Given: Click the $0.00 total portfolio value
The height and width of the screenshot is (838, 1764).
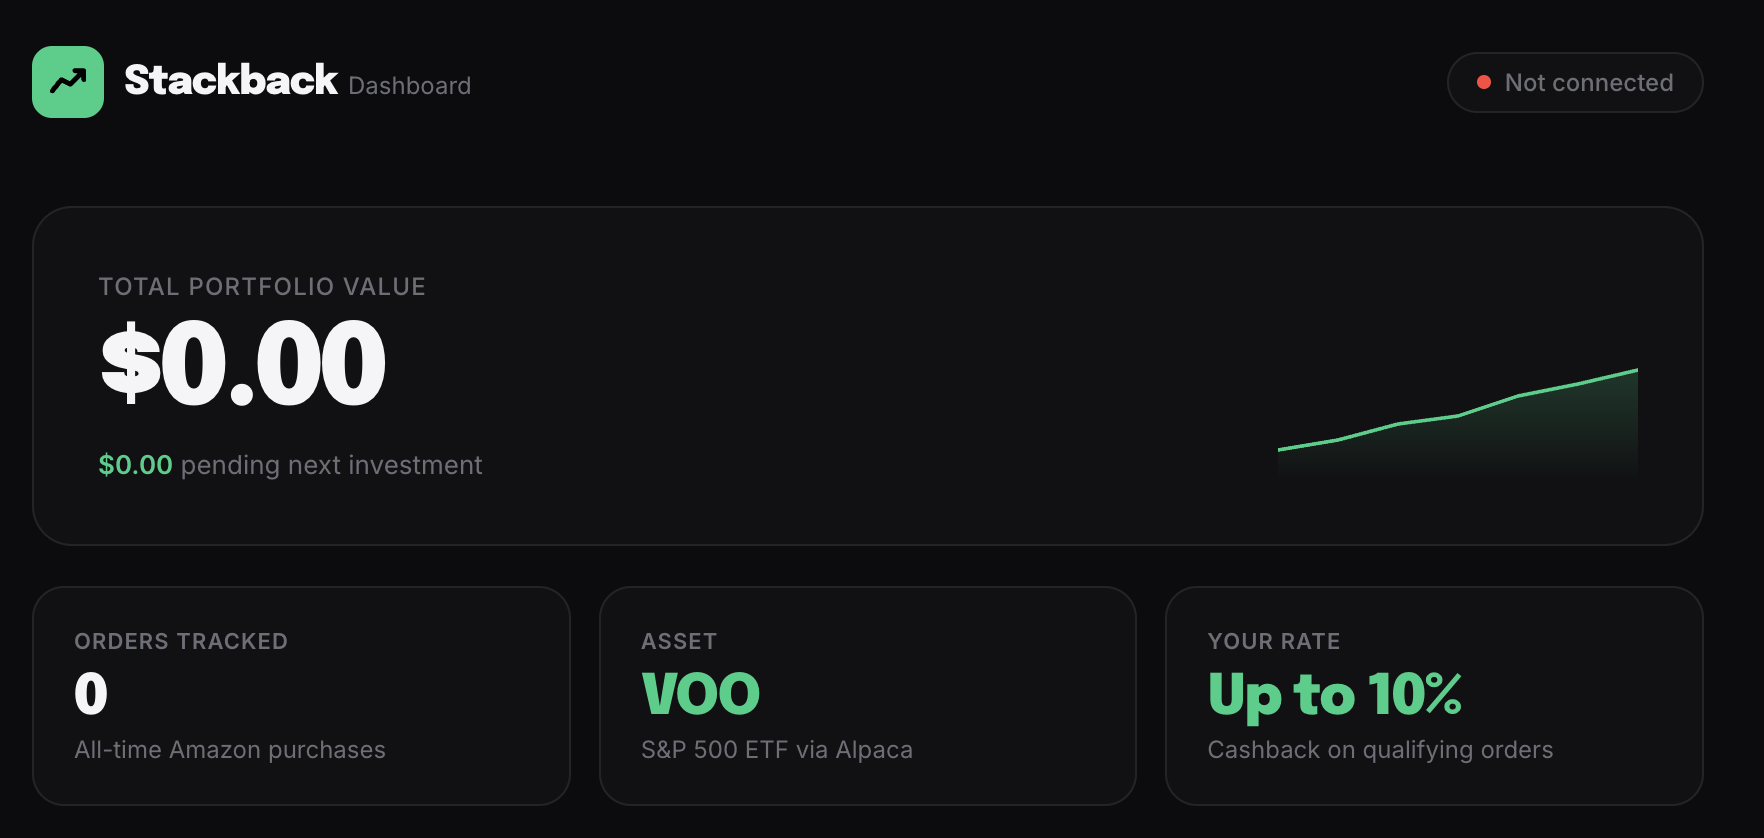Looking at the screenshot, I should tap(243, 364).
